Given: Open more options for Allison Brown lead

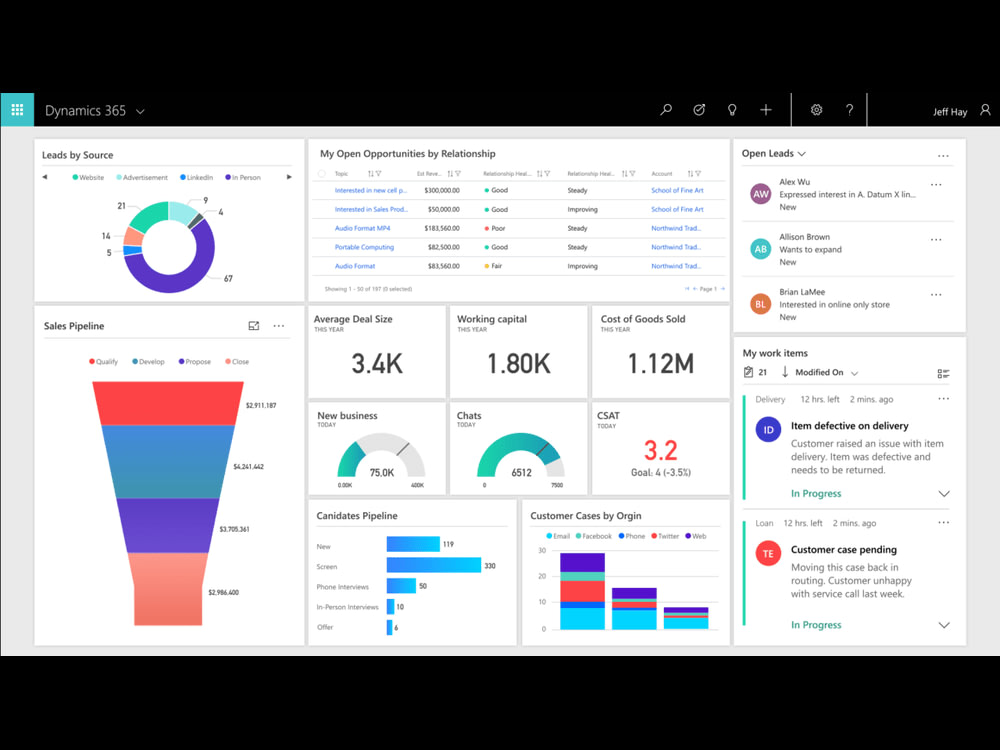Looking at the screenshot, I should tap(936, 240).
